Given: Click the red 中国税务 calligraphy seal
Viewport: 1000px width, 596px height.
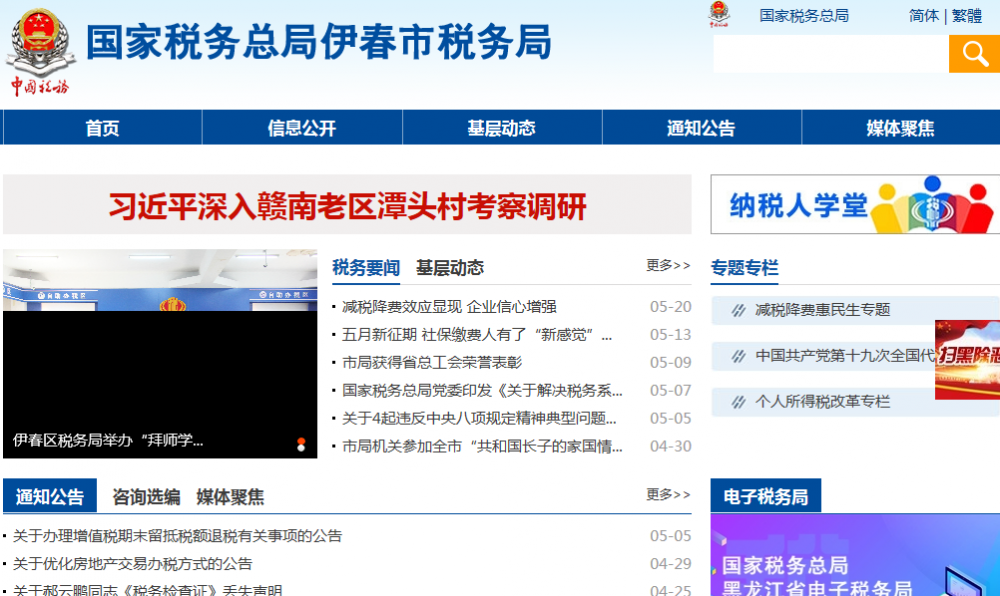Looking at the screenshot, I should [40, 88].
